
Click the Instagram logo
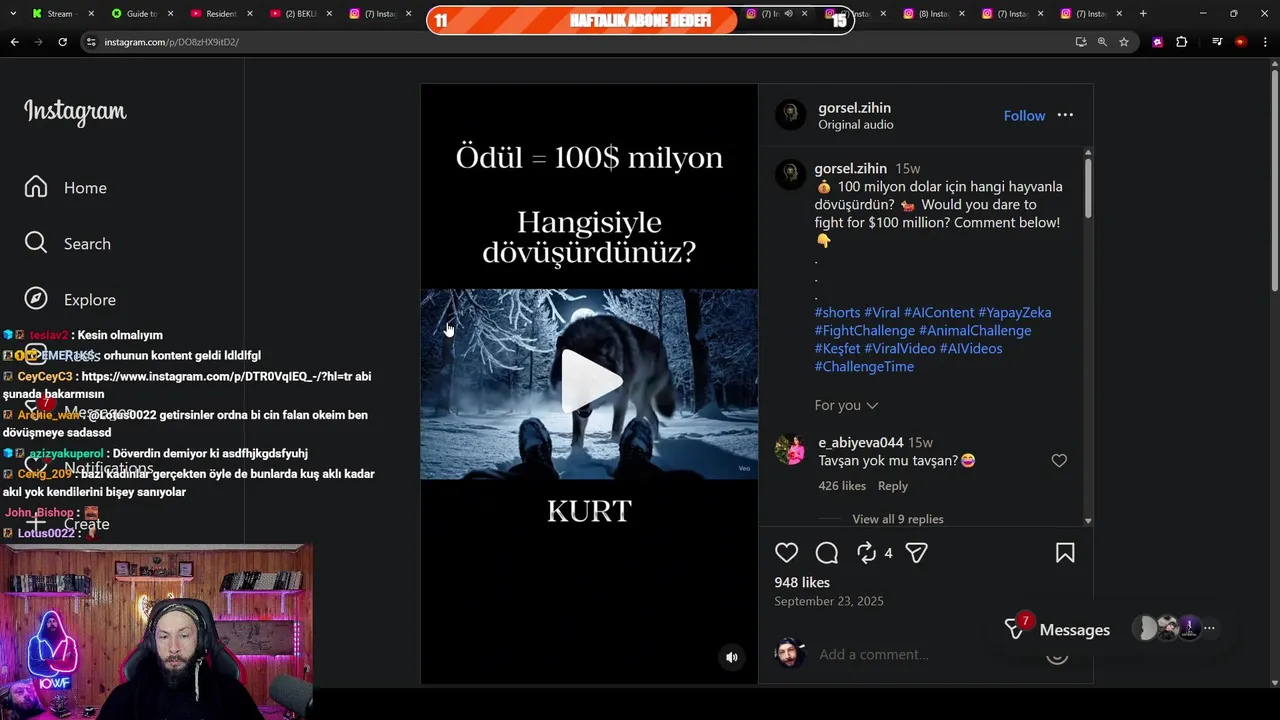(75, 111)
